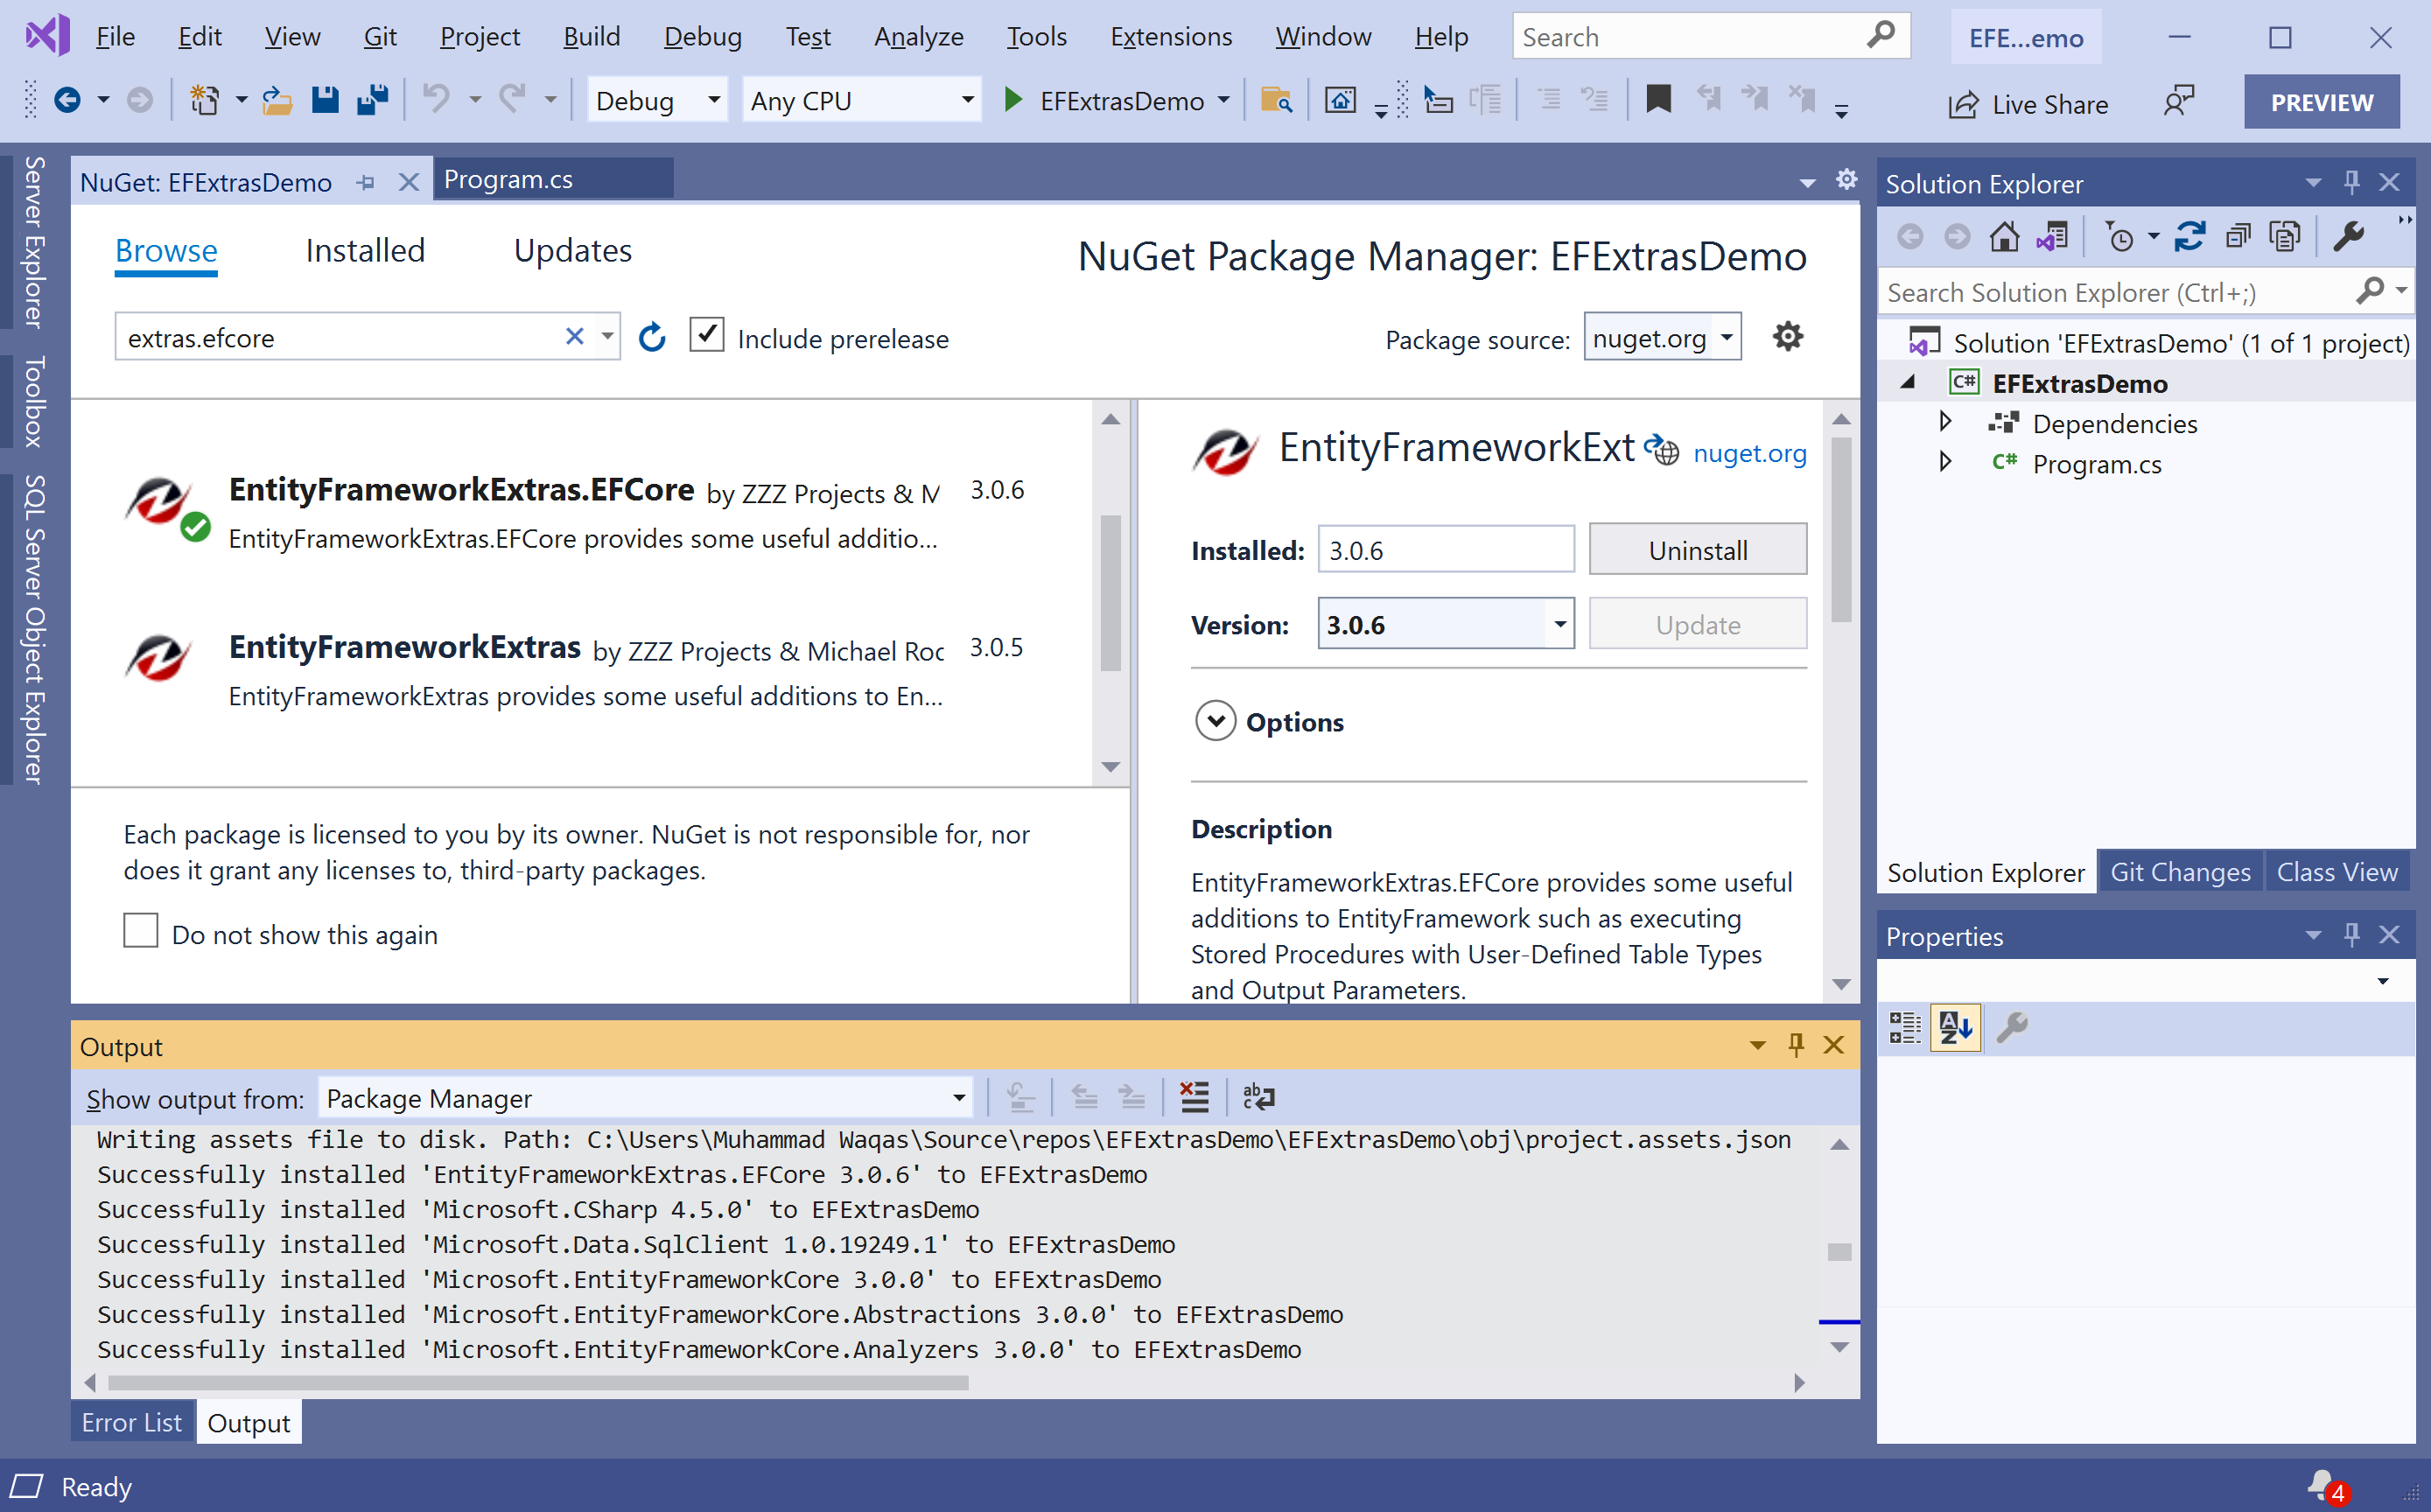Click the Output horizontal scrollbar
Image resolution: width=2431 pixels, height=1512 pixels.
(538, 1382)
